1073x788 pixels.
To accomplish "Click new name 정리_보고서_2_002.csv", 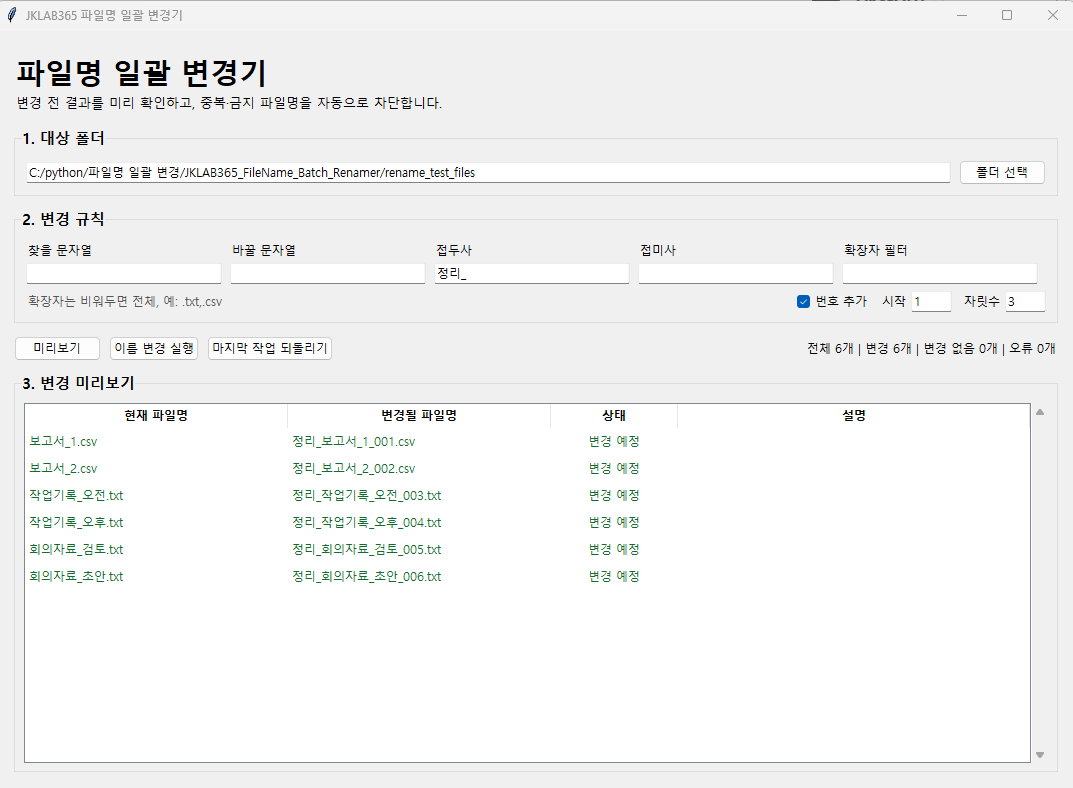I will 354,469.
